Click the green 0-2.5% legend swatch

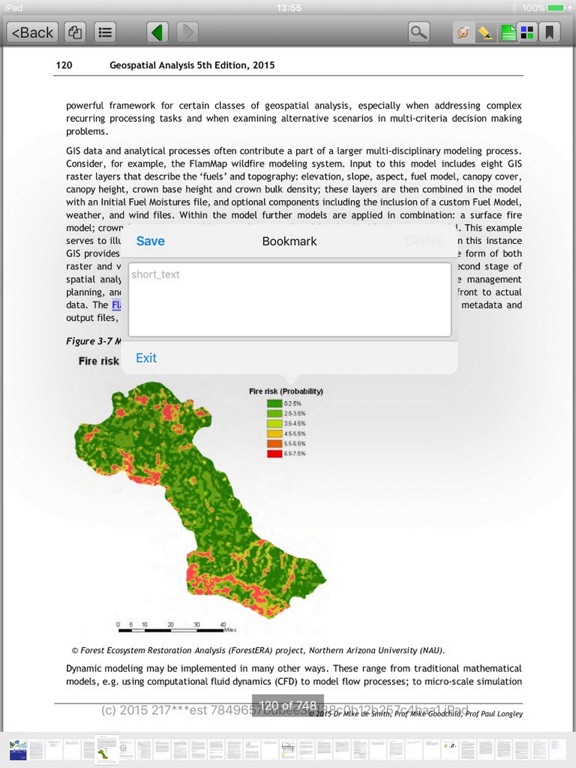274,404
